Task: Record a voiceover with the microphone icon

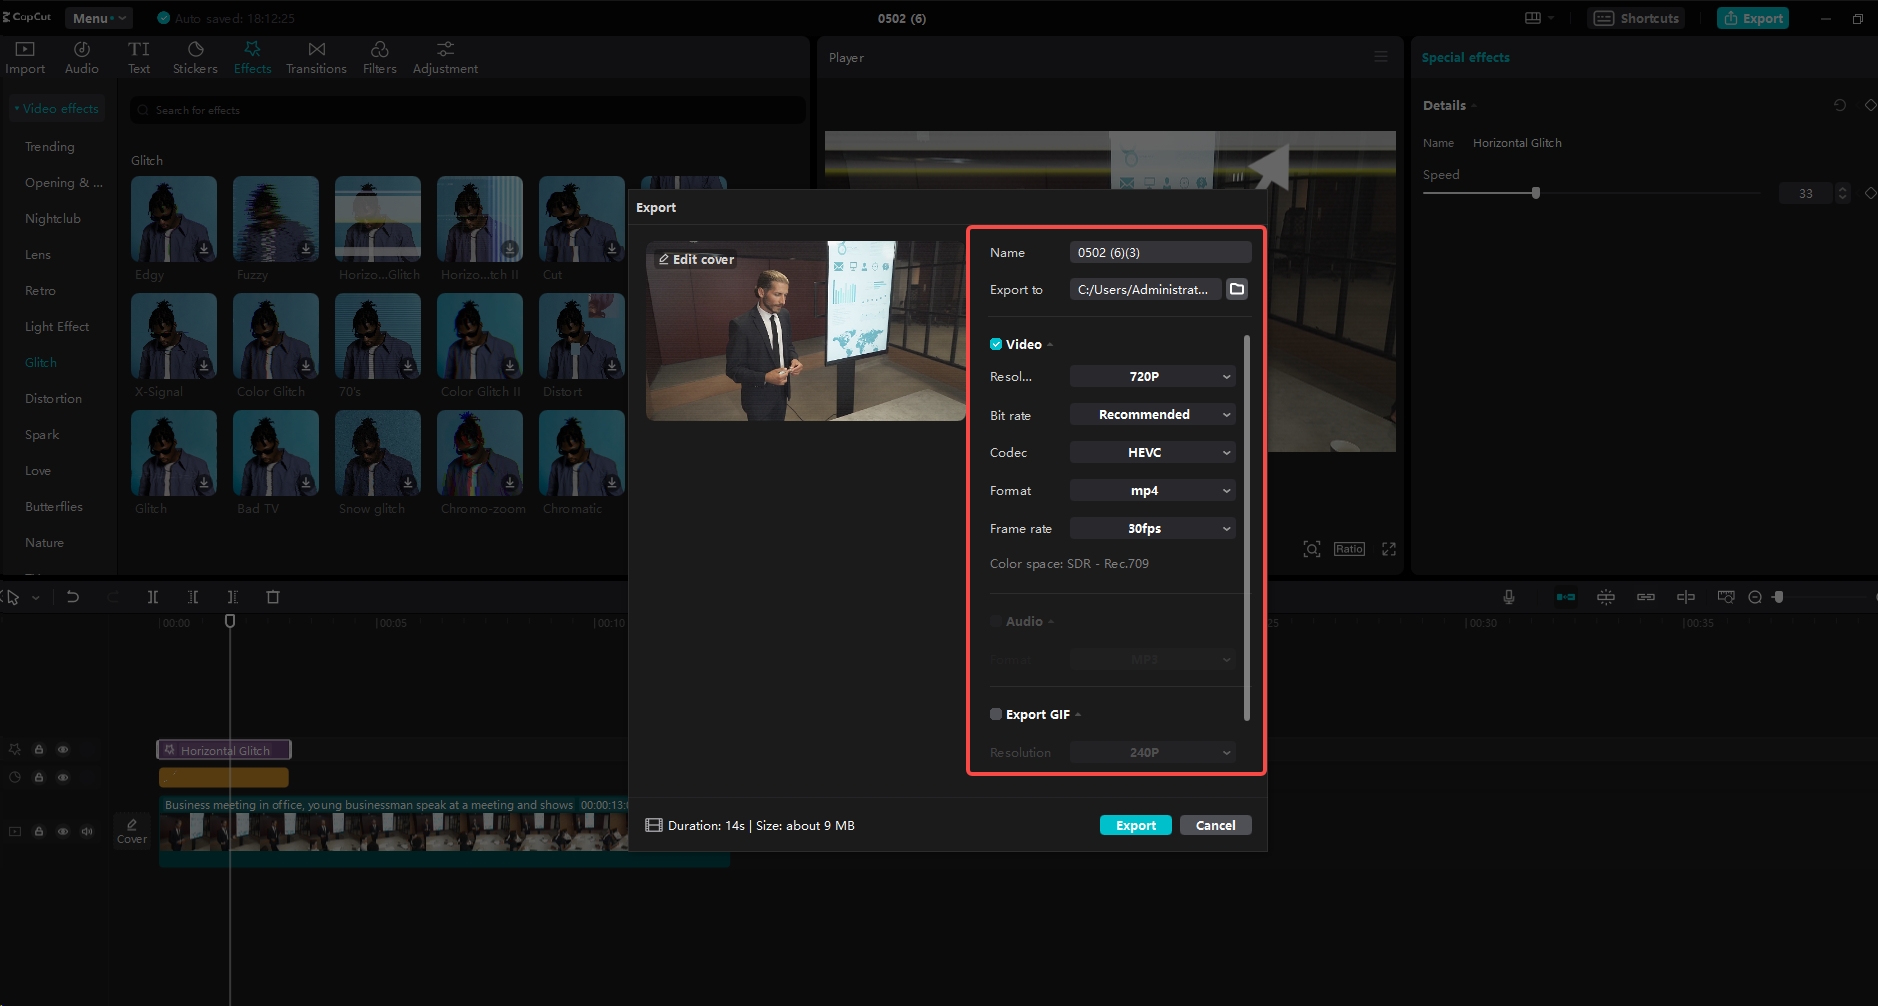Action: point(1508,596)
